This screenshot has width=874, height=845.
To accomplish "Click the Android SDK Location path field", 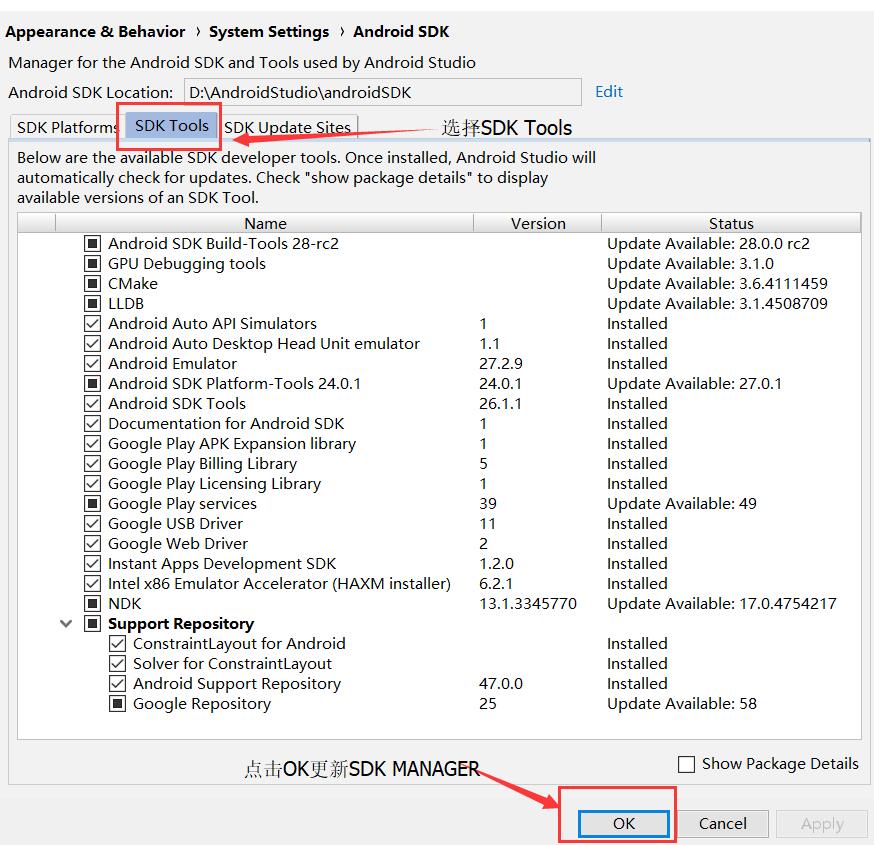I will coord(382,92).
